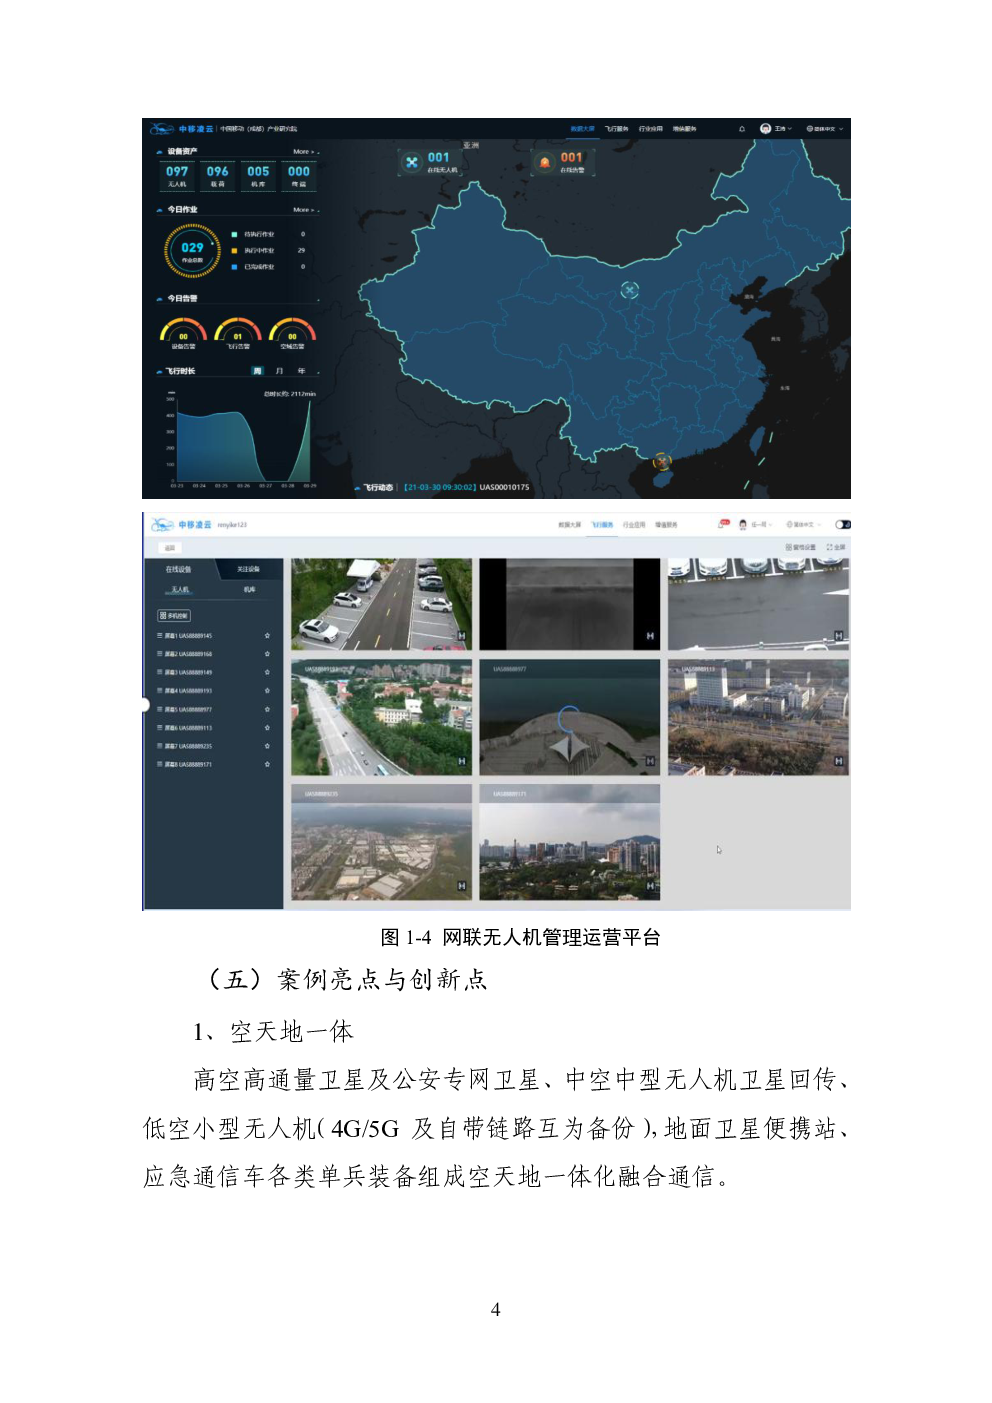Click the 多机控制 button
This screenshot has height=1403, width=992.
tap(174, 616)
